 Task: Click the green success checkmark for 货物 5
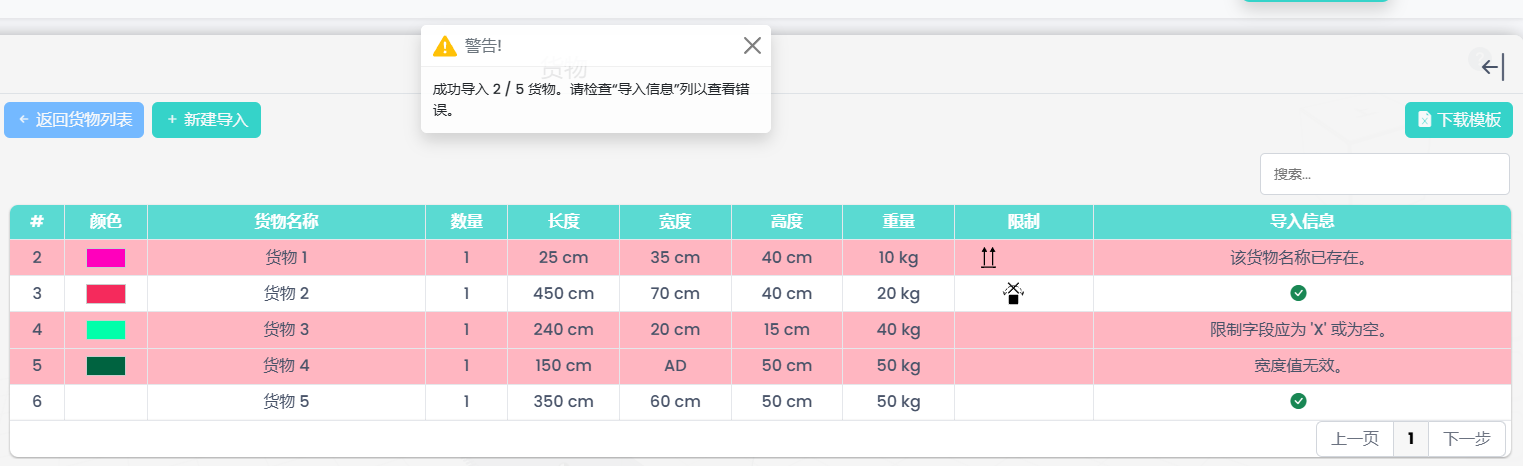(x=1298, y=401)
